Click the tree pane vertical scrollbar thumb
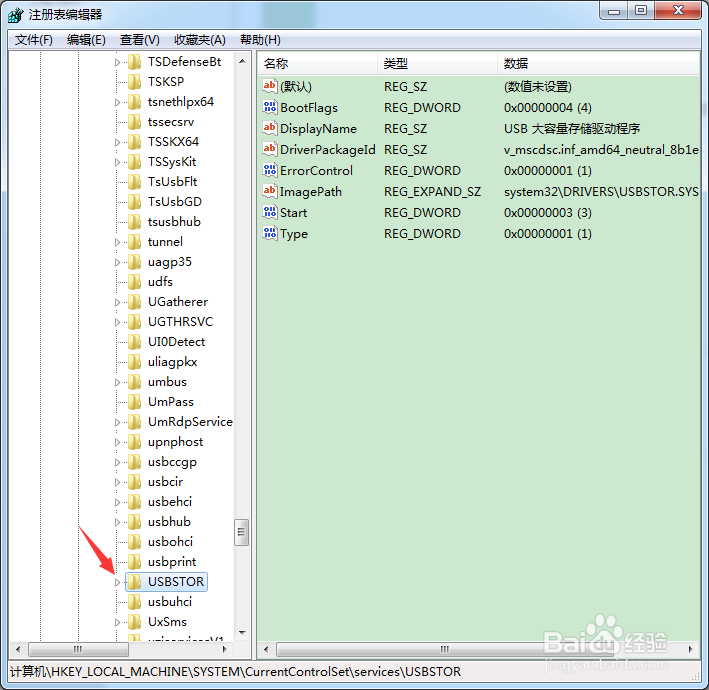This screenshot has width=709, height=690. pos(241,532)
